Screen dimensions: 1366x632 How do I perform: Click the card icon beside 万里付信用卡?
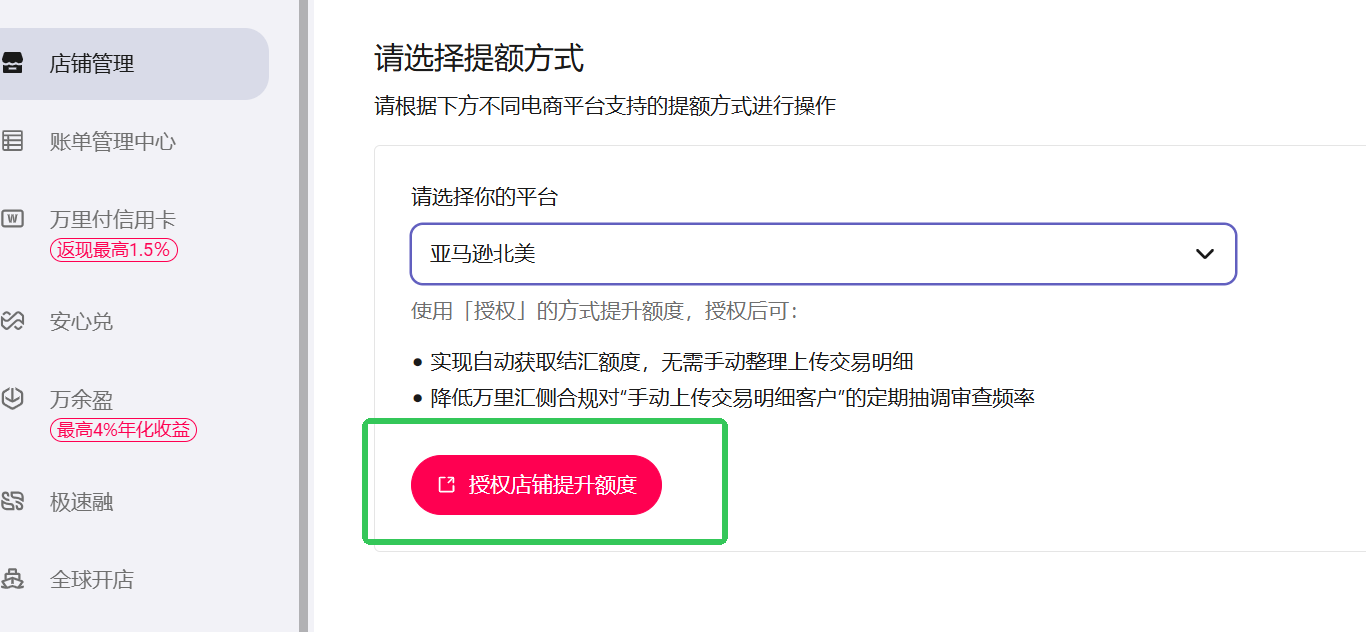click(x=12, y=219)
